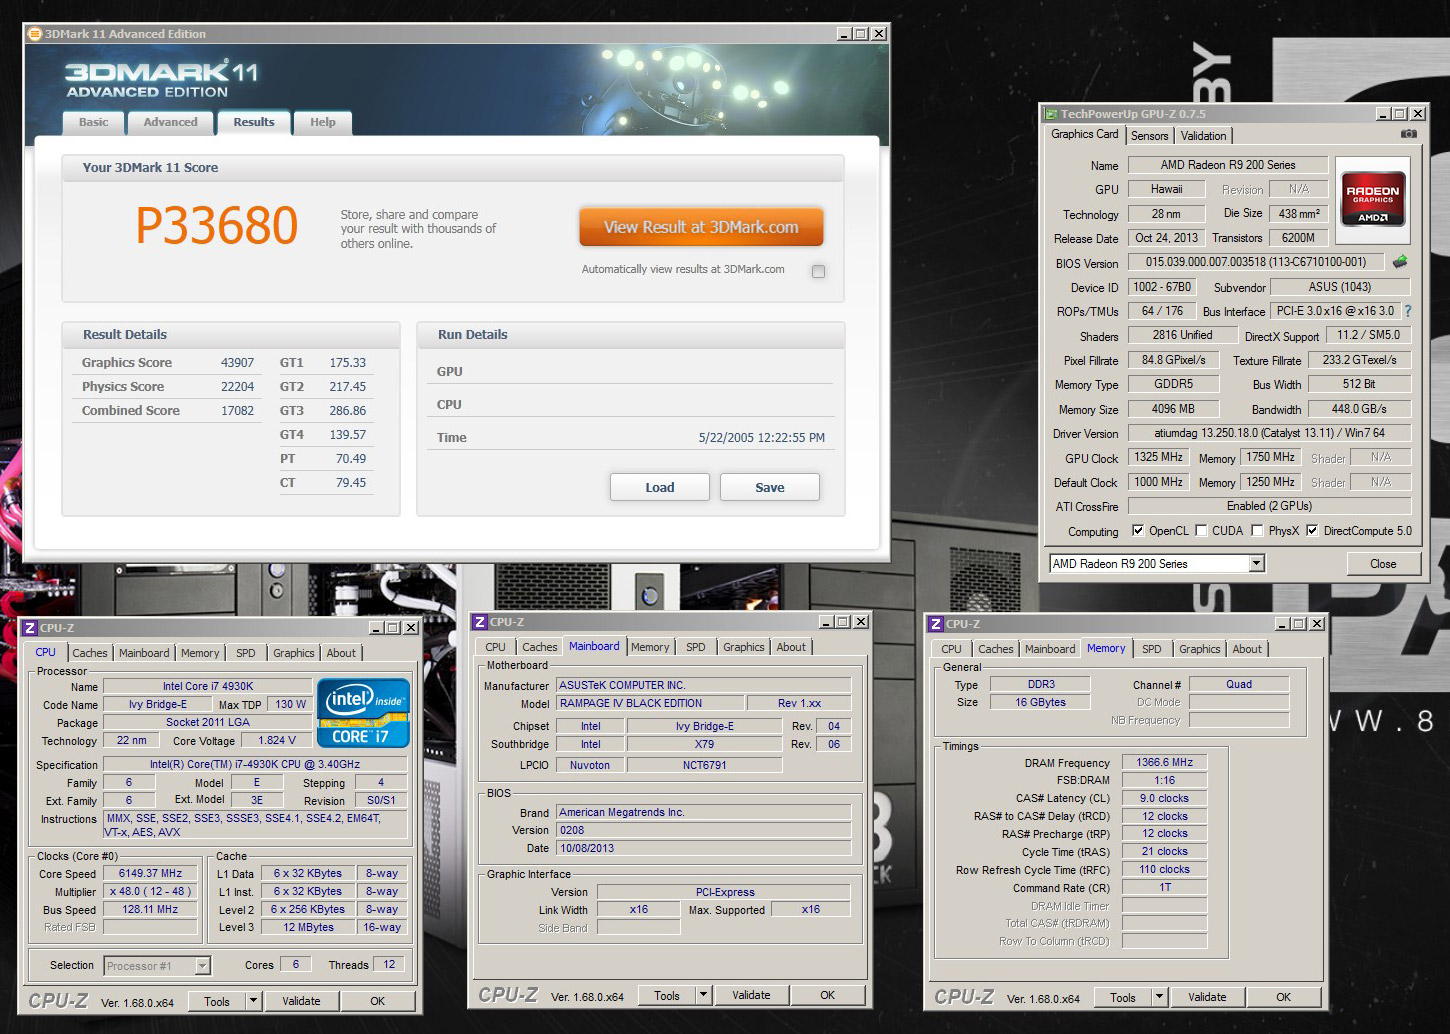Select the Results tab in 3DMark 11

pos(254,122)
